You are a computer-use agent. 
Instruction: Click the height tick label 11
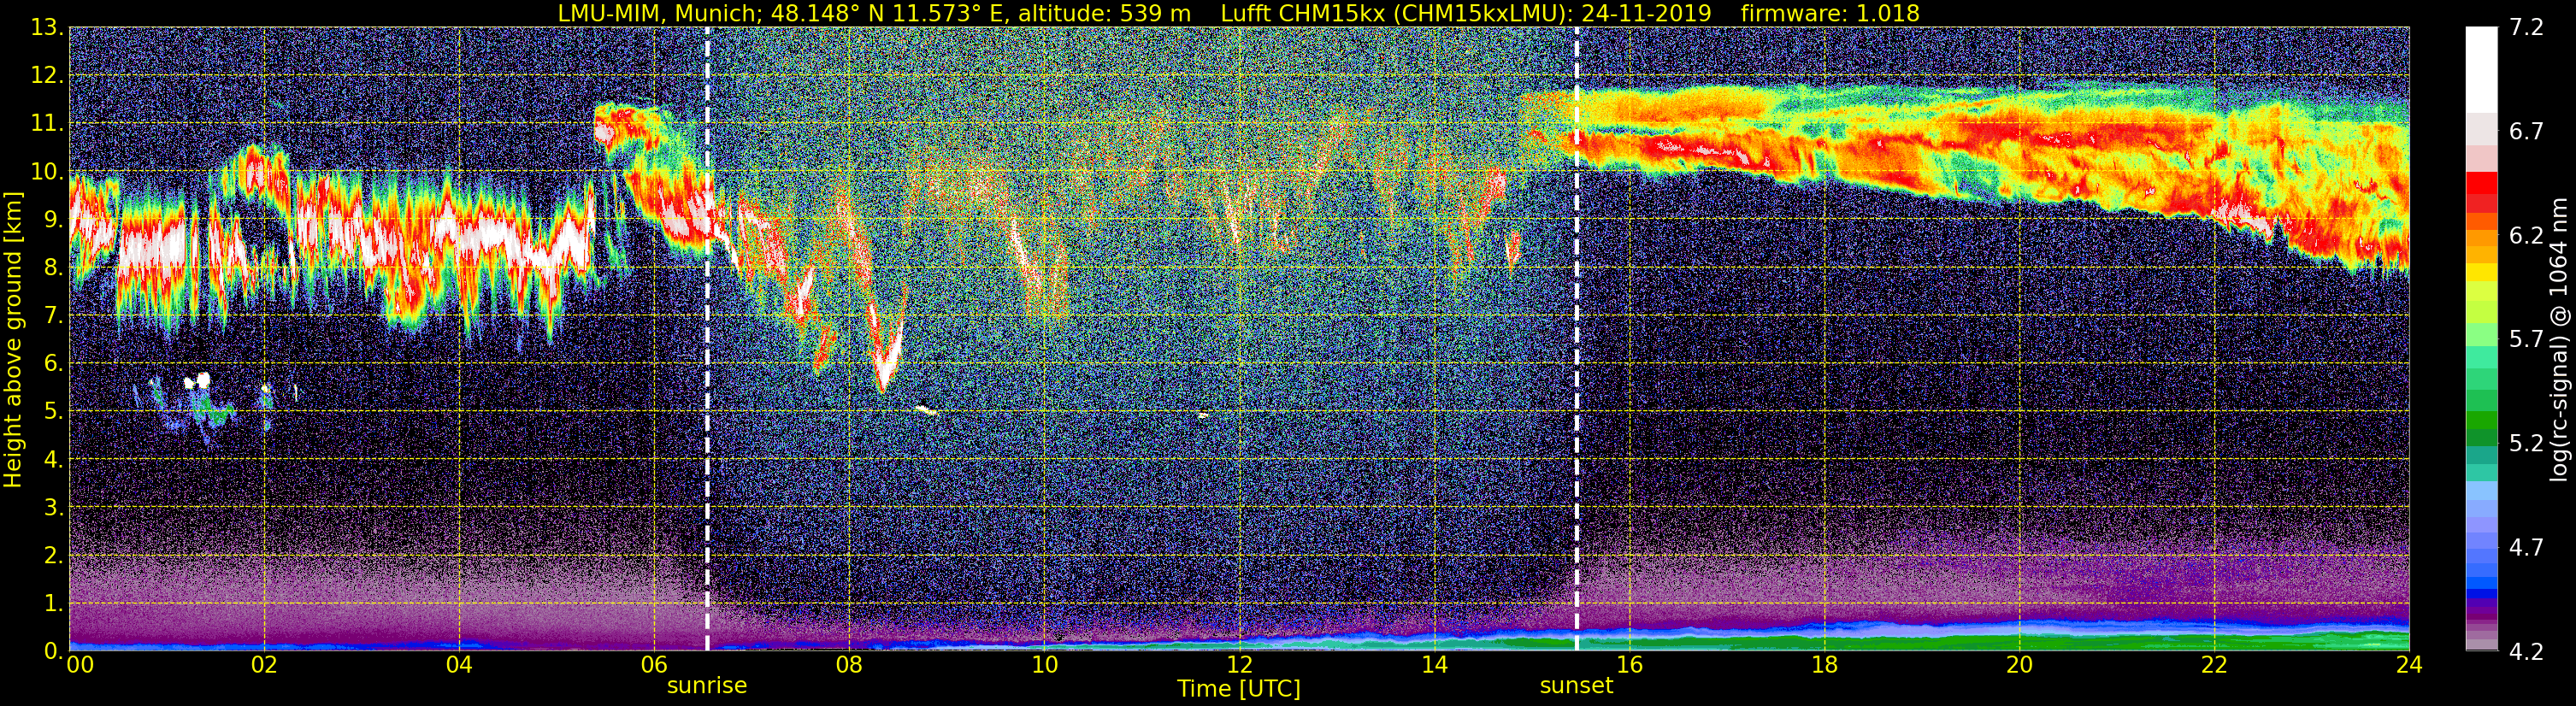[x=47, y=124]
